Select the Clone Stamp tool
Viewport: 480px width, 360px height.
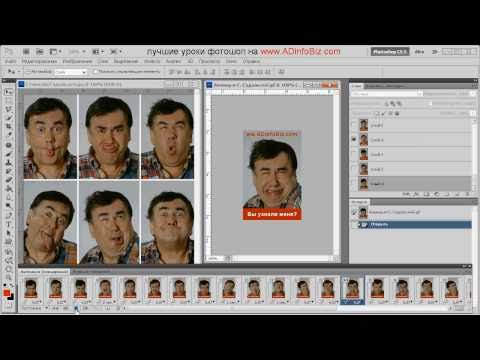pos(9,163)
